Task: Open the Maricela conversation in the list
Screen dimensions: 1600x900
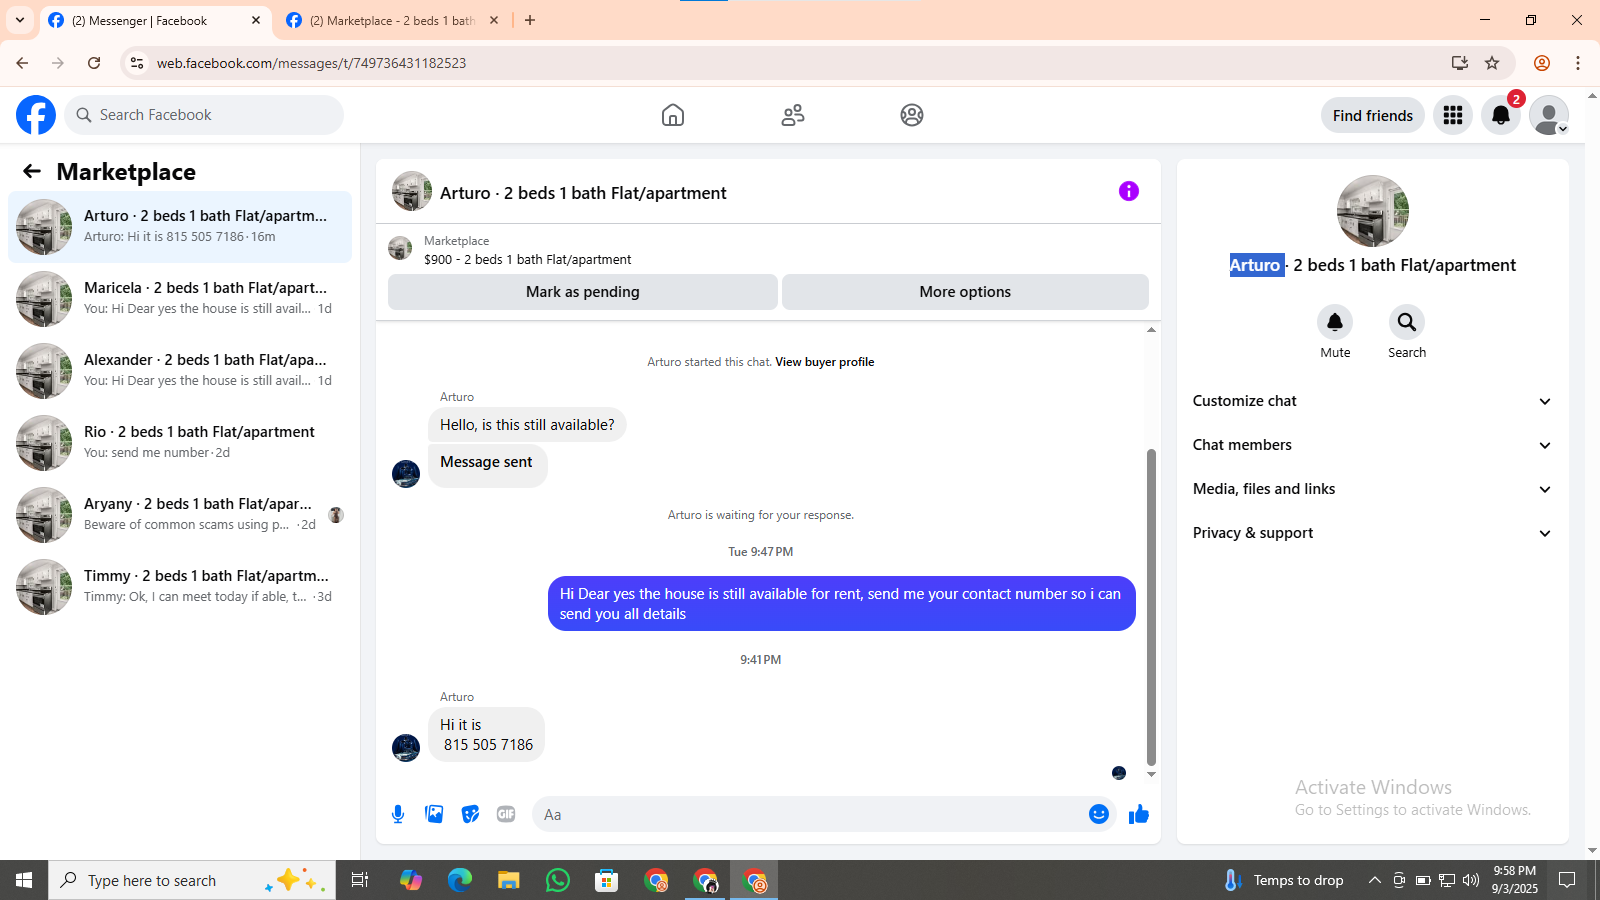Action: pyautogui.click(x=180, y=299)
